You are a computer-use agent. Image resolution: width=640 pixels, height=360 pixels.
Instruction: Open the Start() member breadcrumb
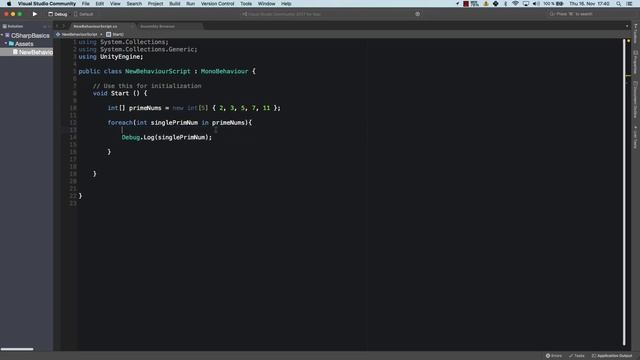(x=115, y=35)
